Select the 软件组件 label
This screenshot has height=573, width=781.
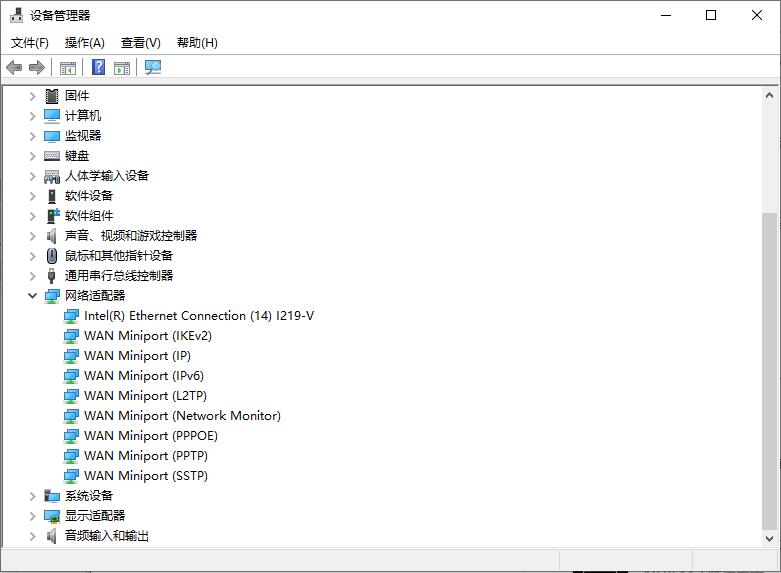[89, 216]
